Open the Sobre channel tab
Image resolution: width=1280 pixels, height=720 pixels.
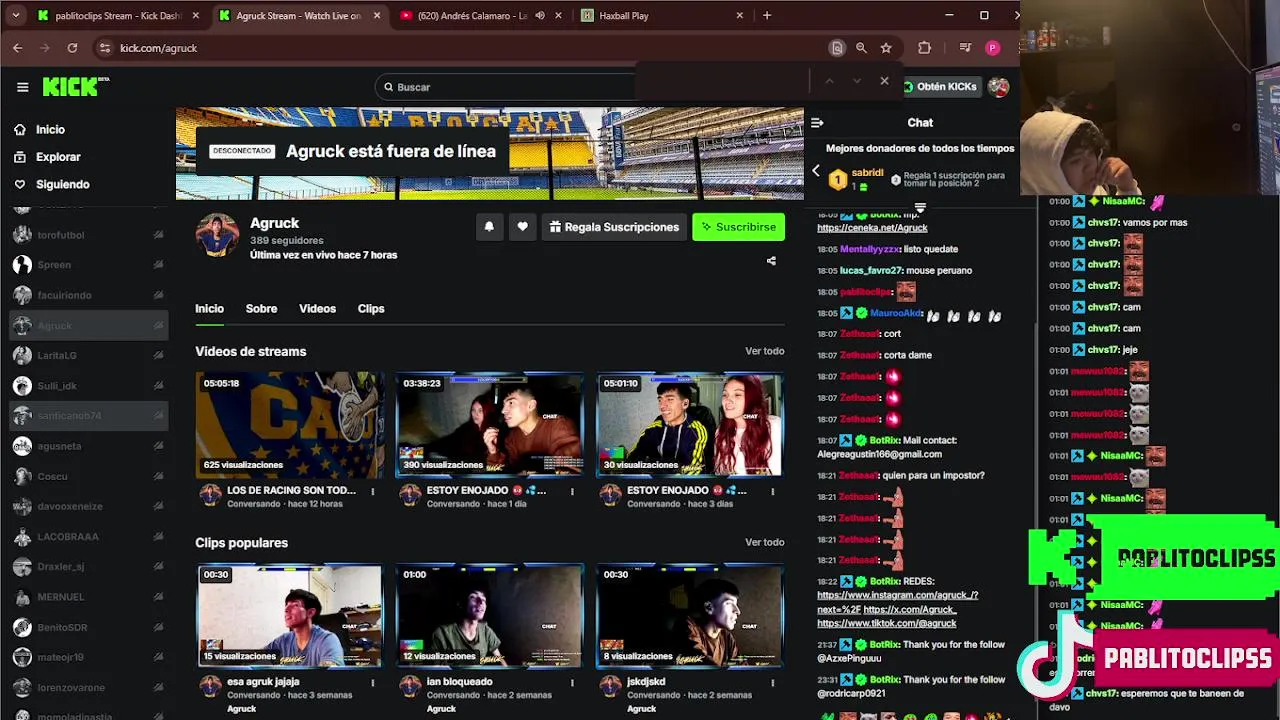(261, 309)
